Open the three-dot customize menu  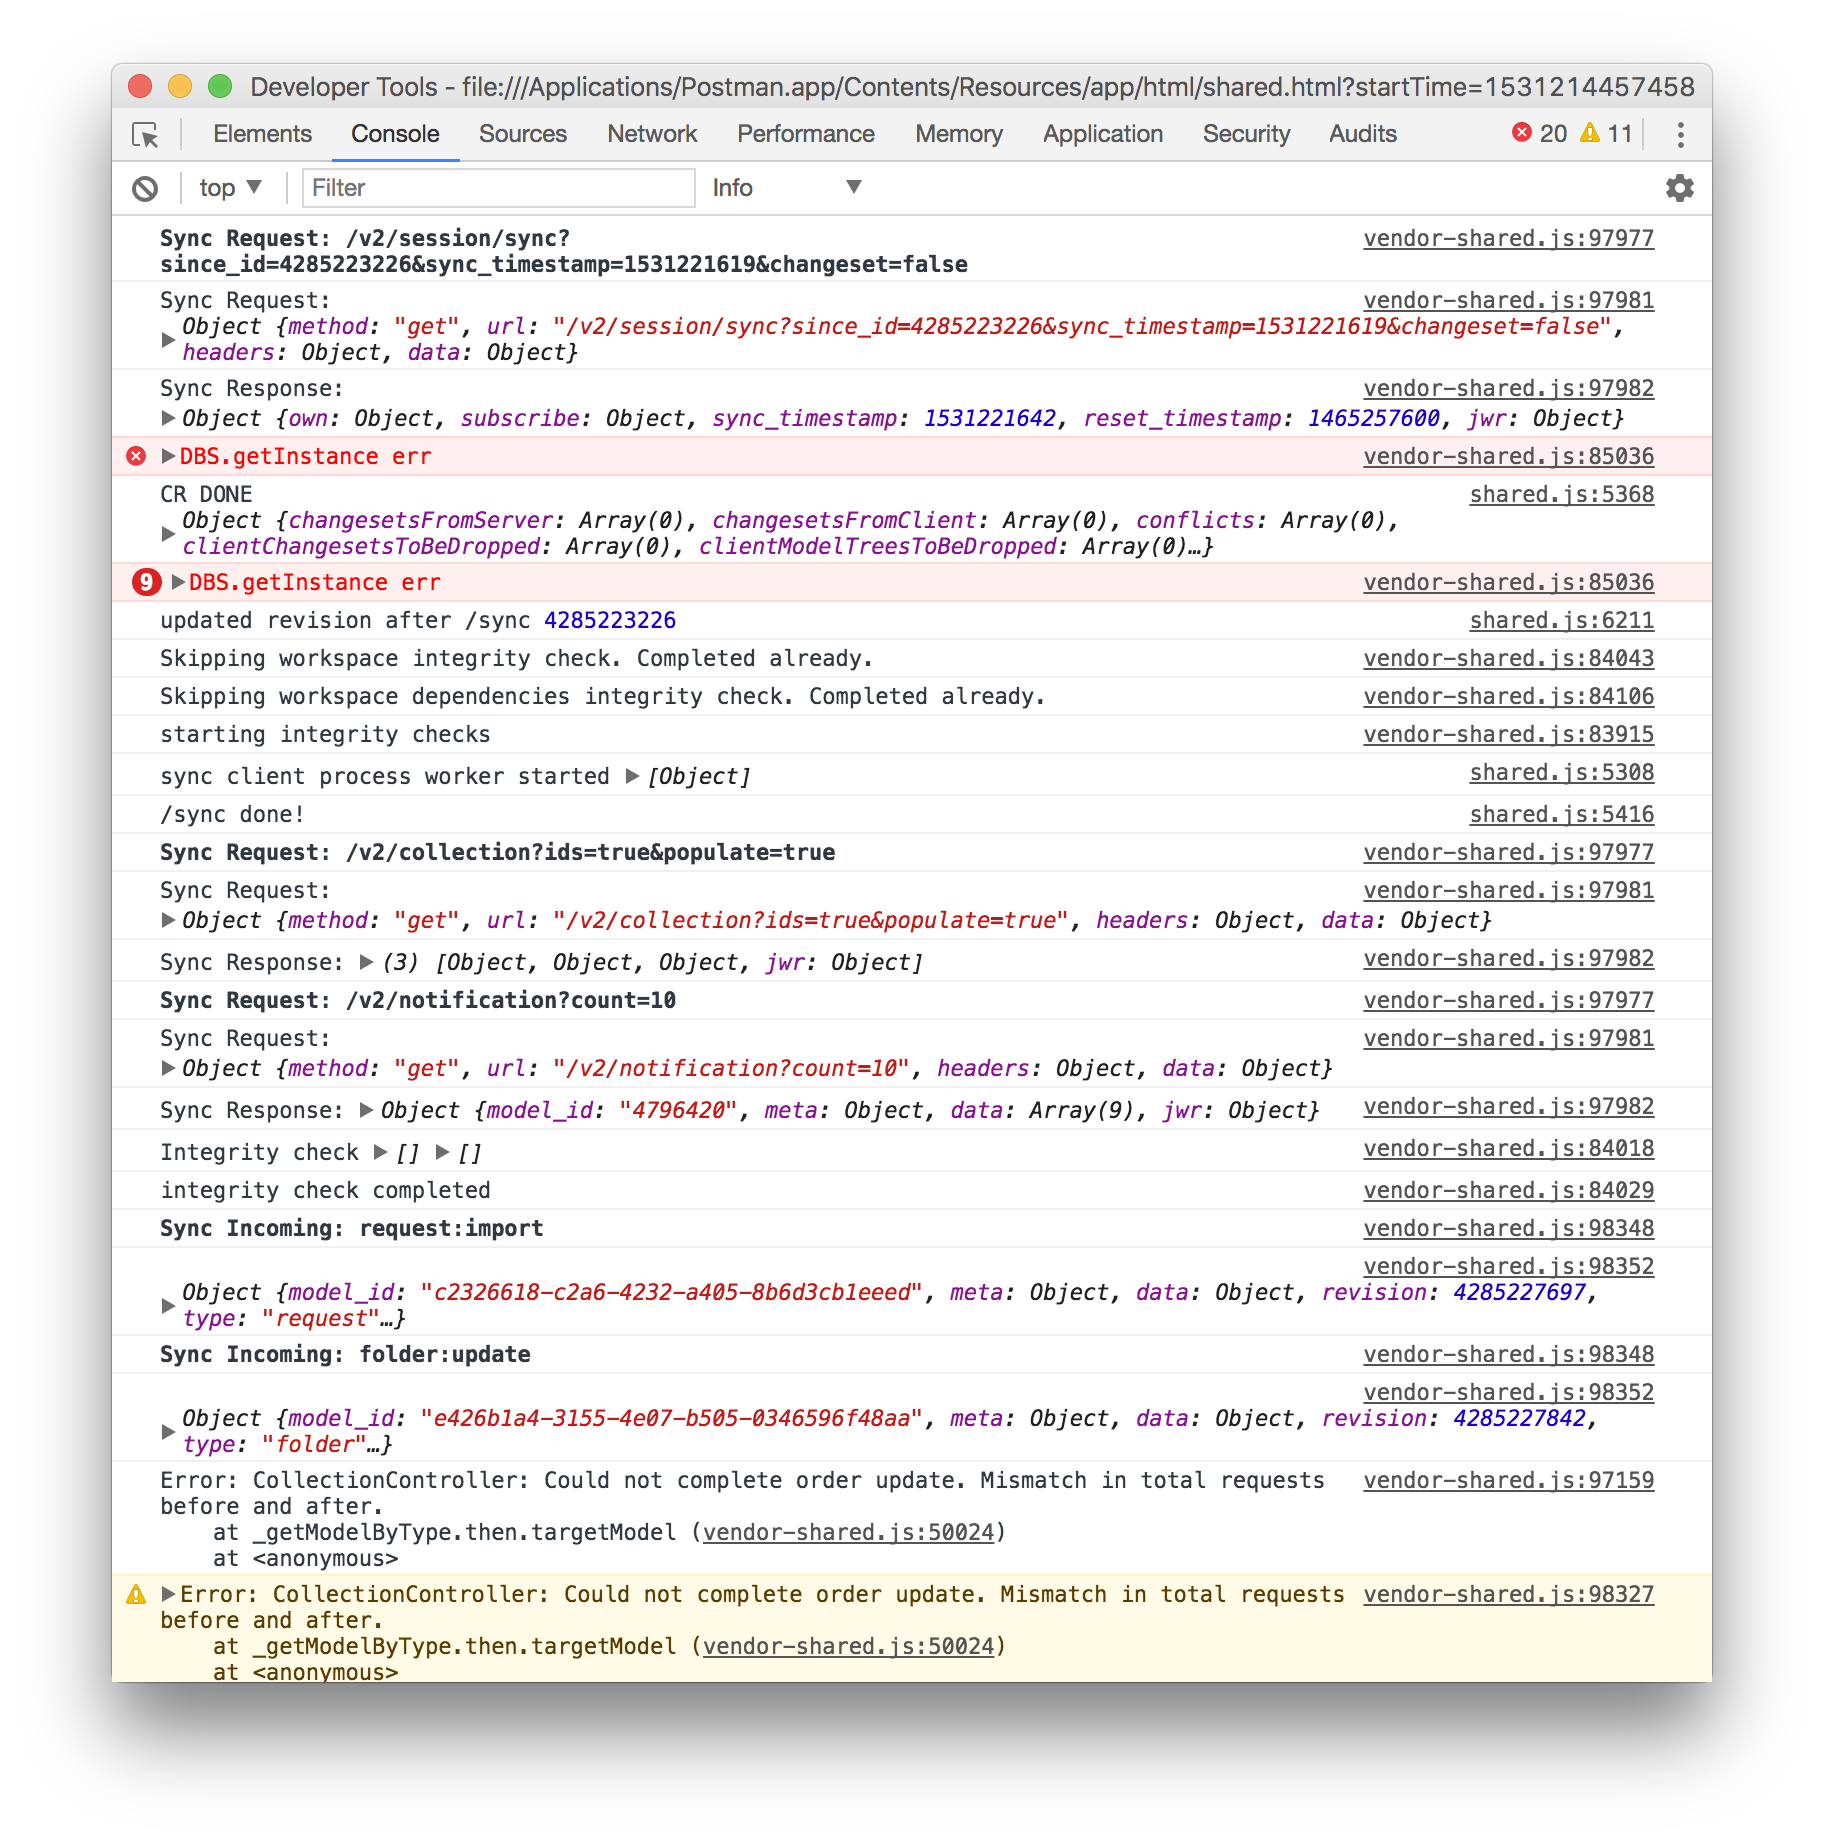pos(1679,133)
